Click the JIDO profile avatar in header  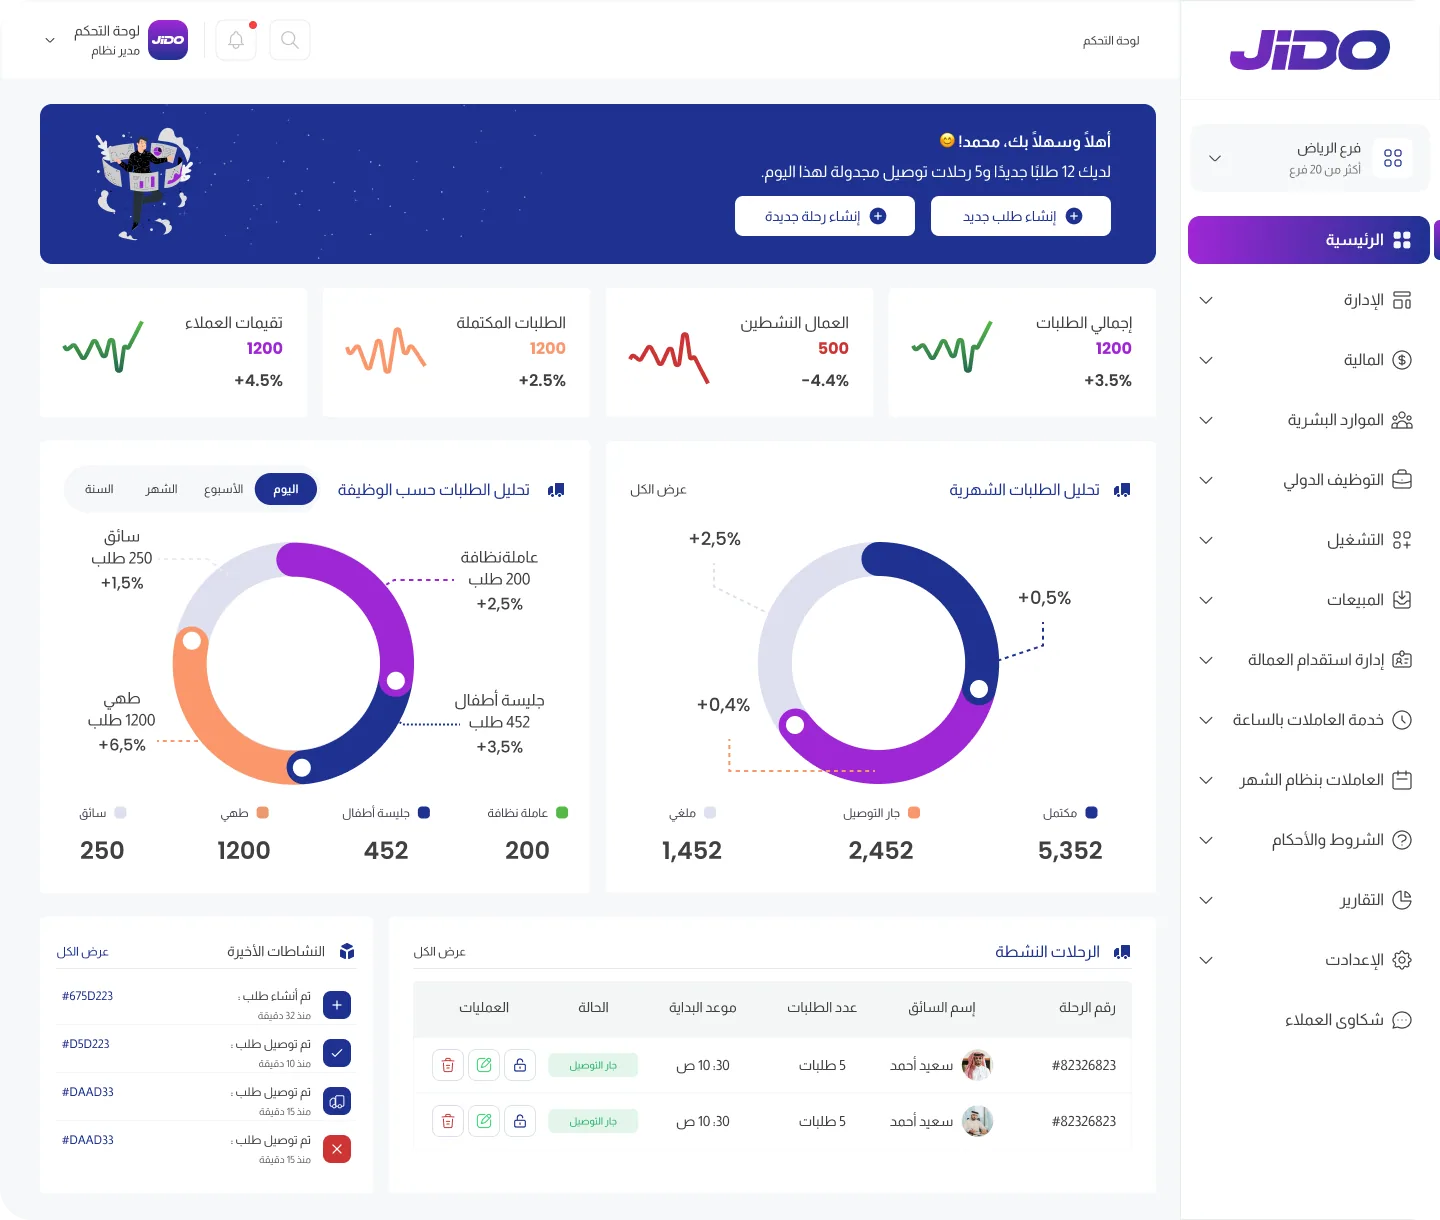pyautogui.click(x=168, y=40)
